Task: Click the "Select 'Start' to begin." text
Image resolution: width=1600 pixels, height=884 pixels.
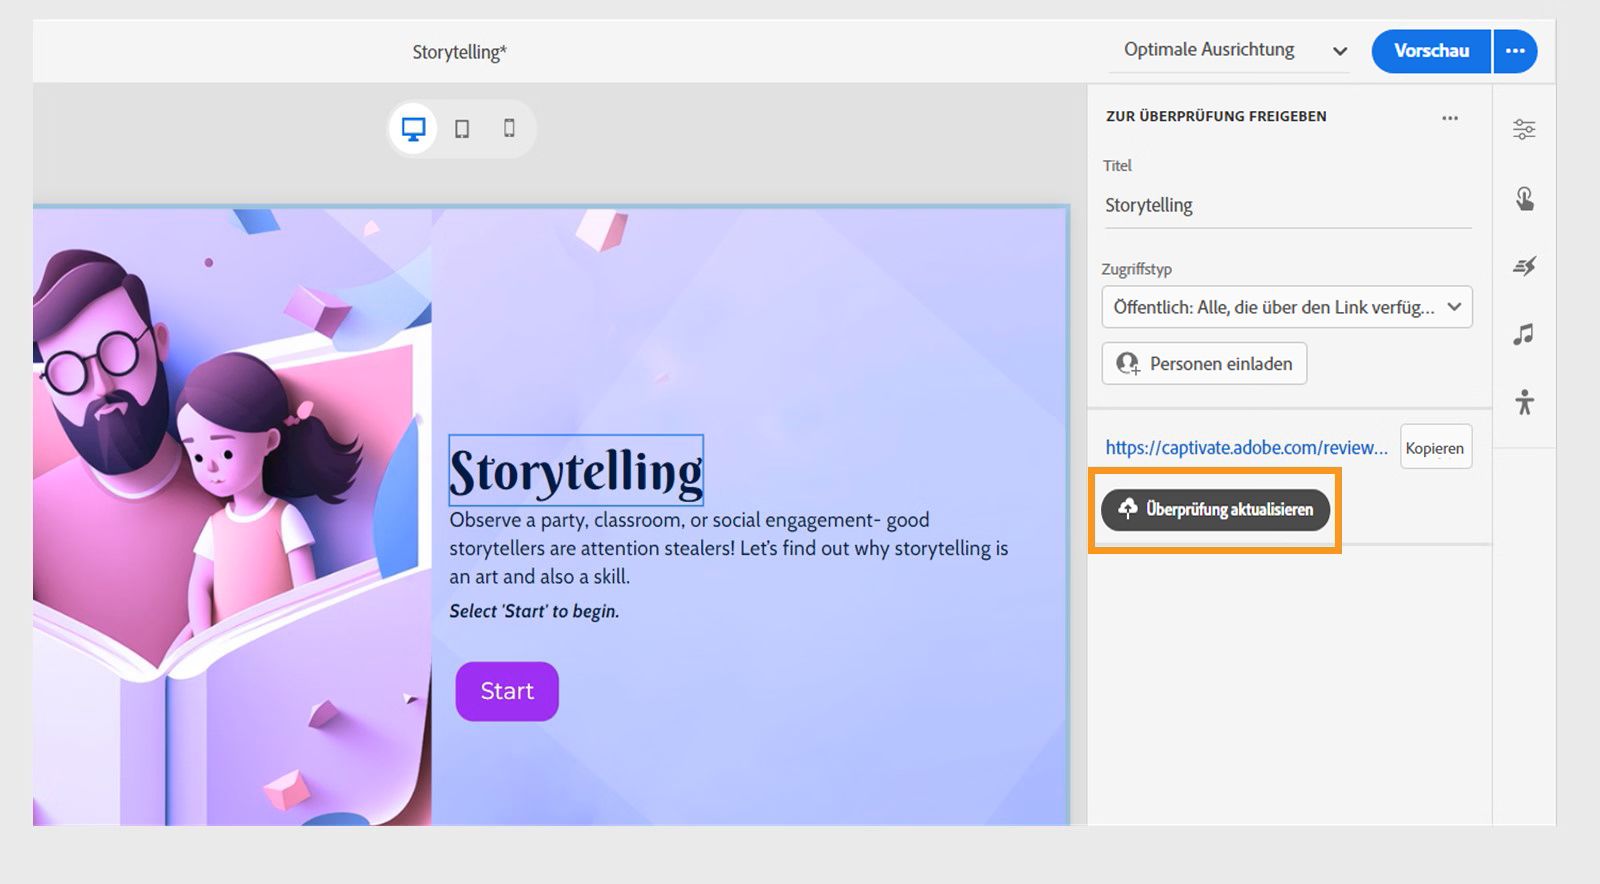Action: click(534, 611)
